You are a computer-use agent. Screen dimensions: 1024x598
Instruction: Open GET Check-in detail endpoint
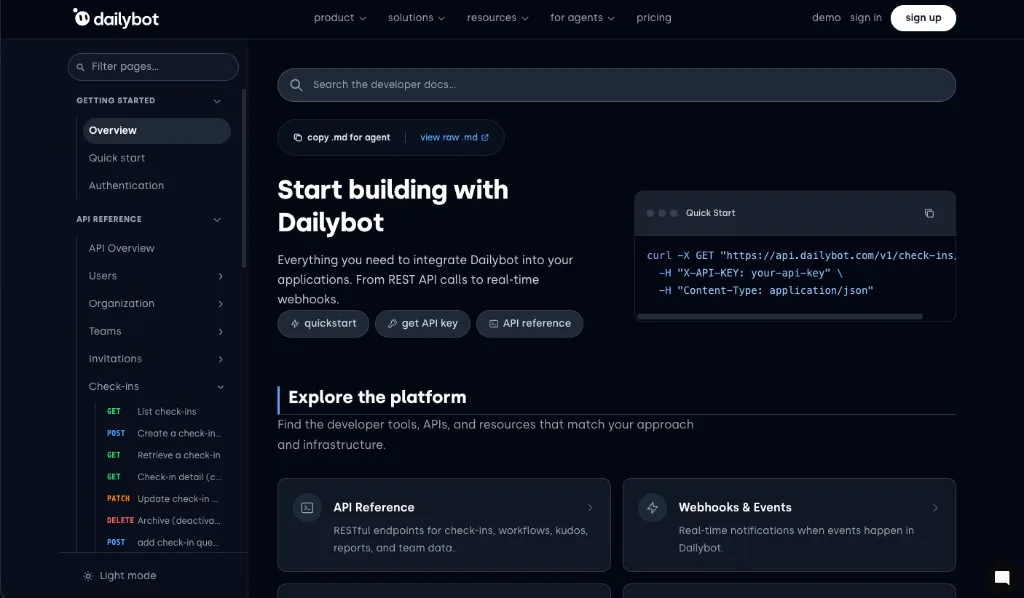[163, 477]
